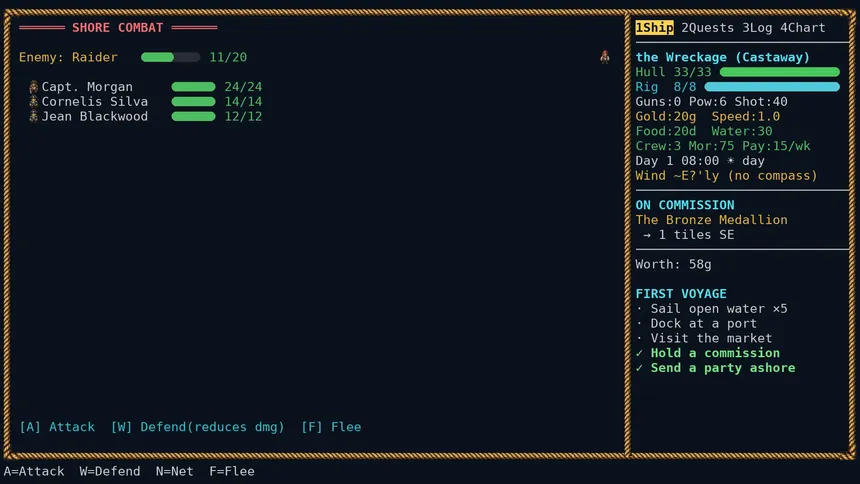This screenshot has height=484, width=860.
Task: Click the Raider enemy sprite icon
Action: [604, 57]
